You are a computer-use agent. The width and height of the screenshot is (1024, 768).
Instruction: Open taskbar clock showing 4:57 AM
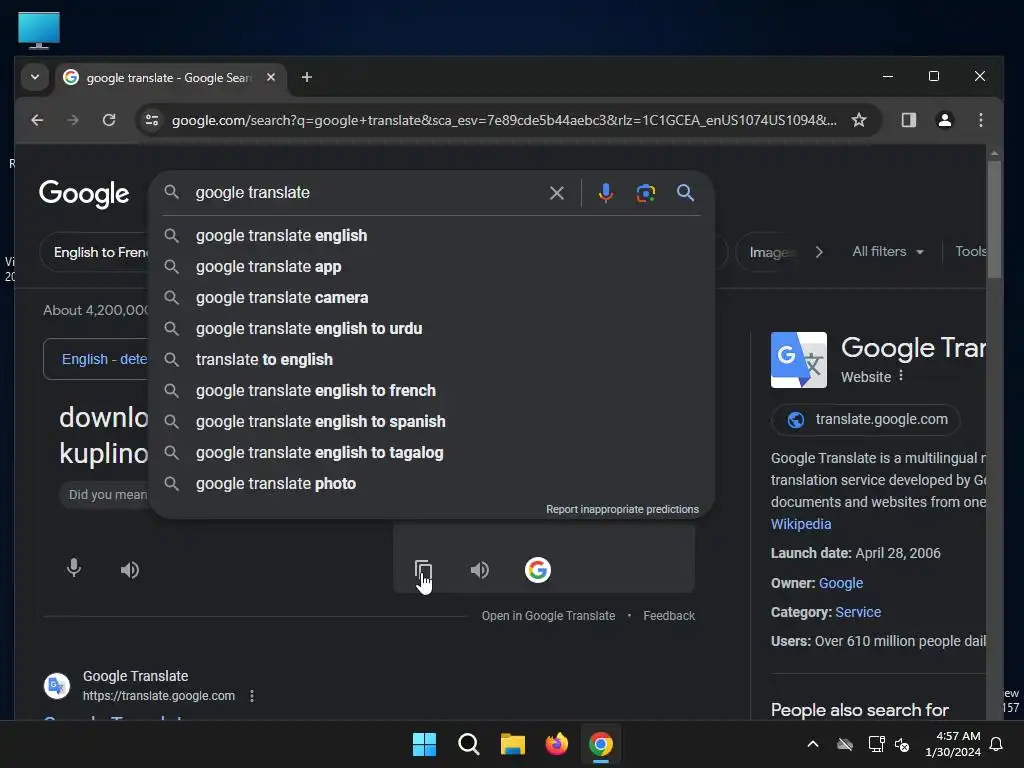click(x=952, y=744)
